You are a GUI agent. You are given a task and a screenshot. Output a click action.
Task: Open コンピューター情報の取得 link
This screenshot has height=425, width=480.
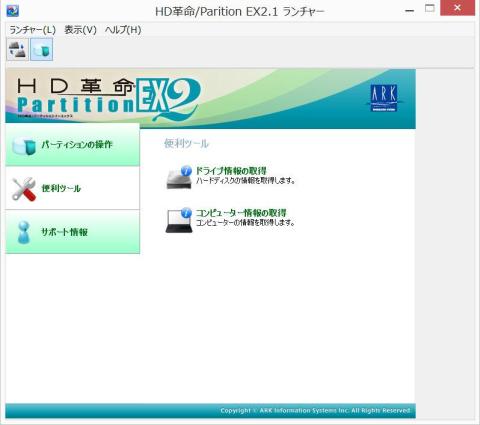pos(241,213)
